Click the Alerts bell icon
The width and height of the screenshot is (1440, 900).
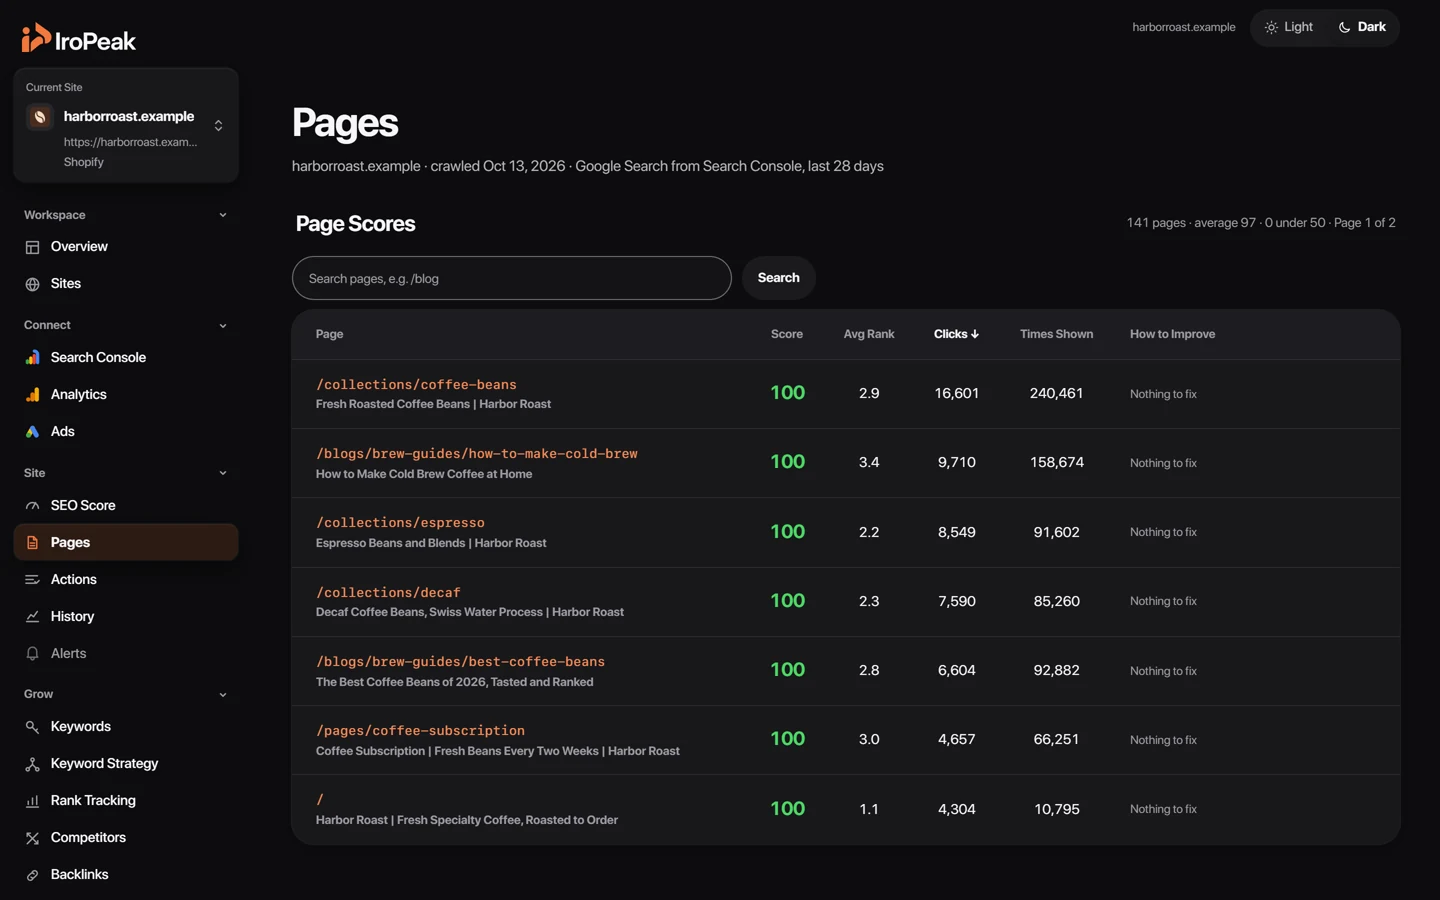click(x=32, y=653)
